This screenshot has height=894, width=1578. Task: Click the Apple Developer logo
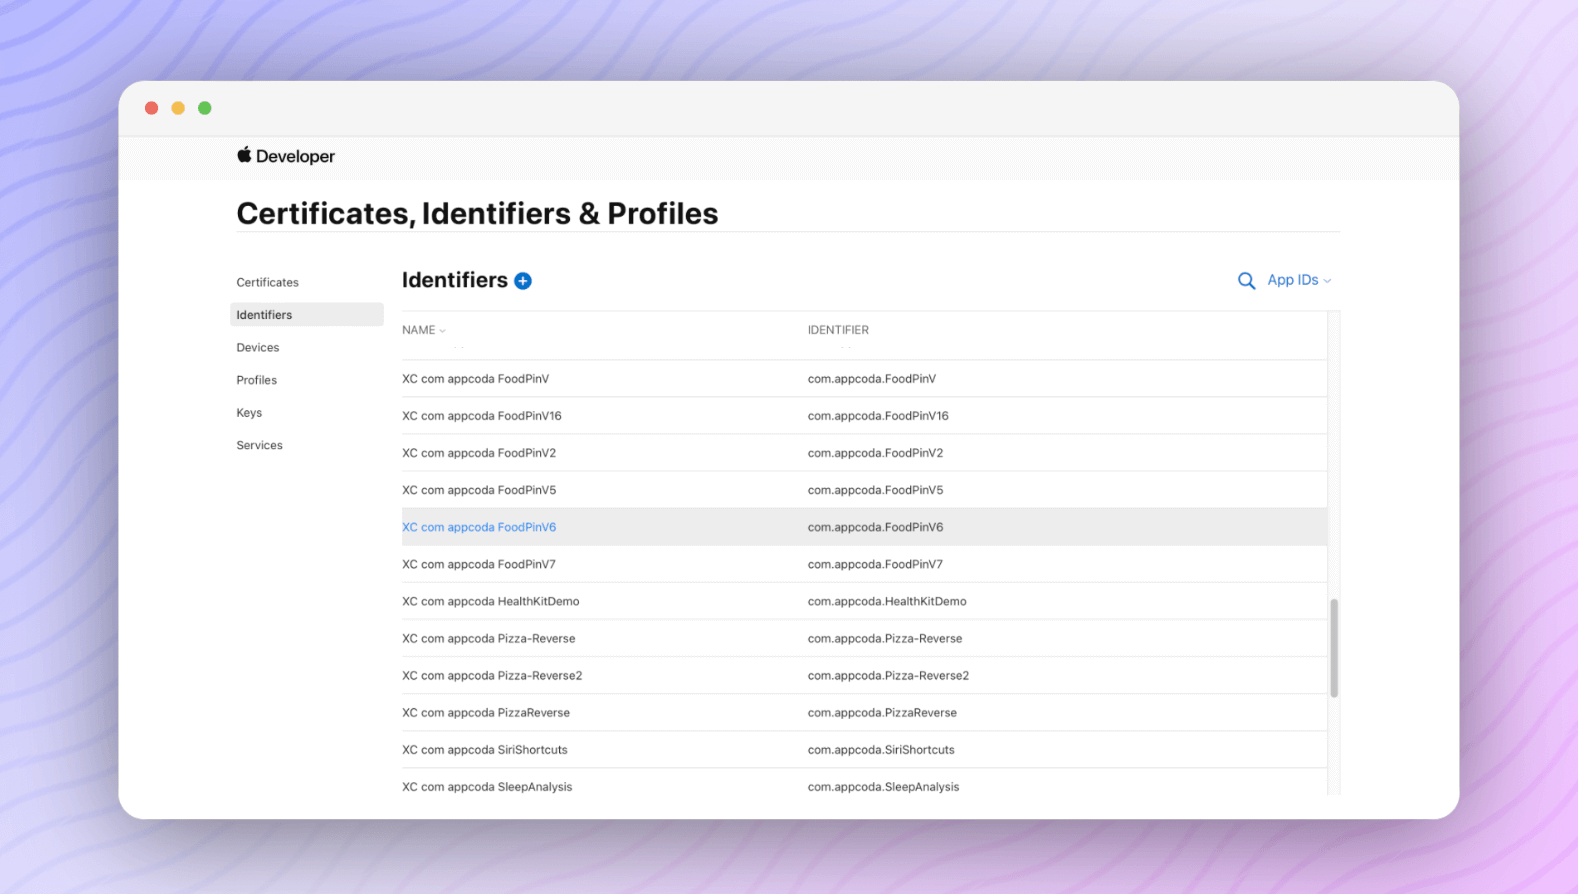tap(286, 156)
